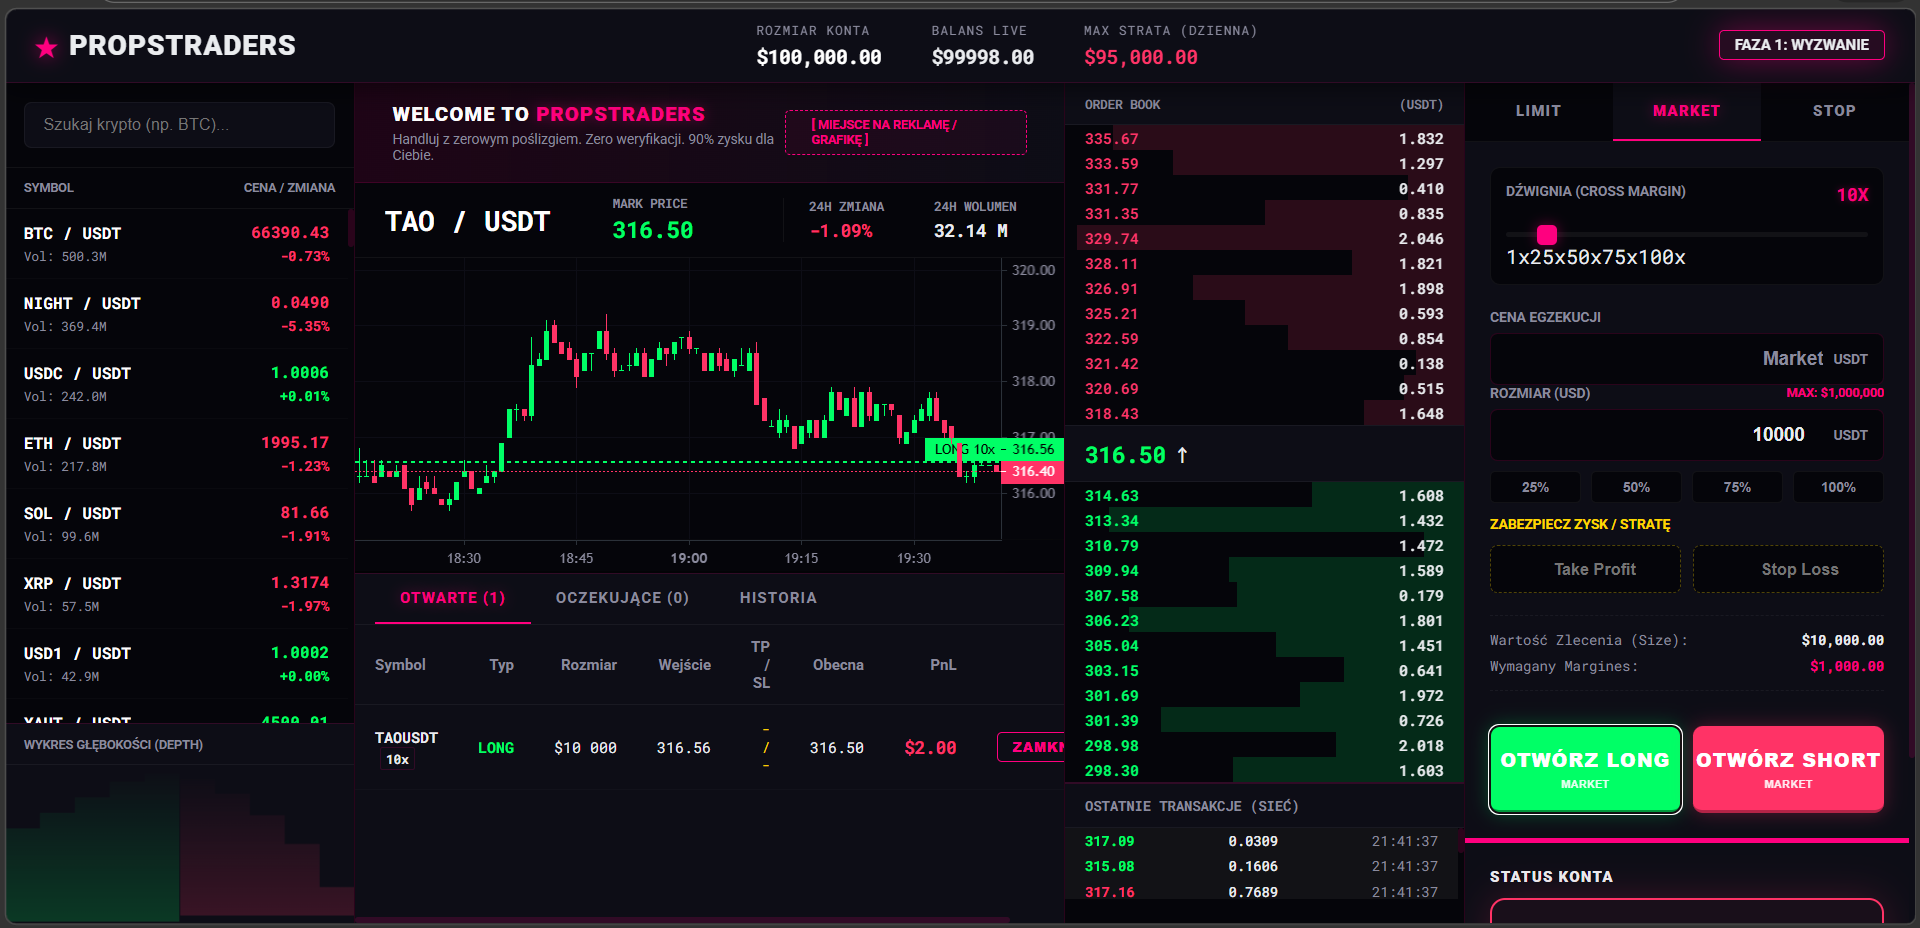The height and width of the screenshot is (928, 1920).
Task: Close the open TAOUSDT position
Action: click(1032, 747)
